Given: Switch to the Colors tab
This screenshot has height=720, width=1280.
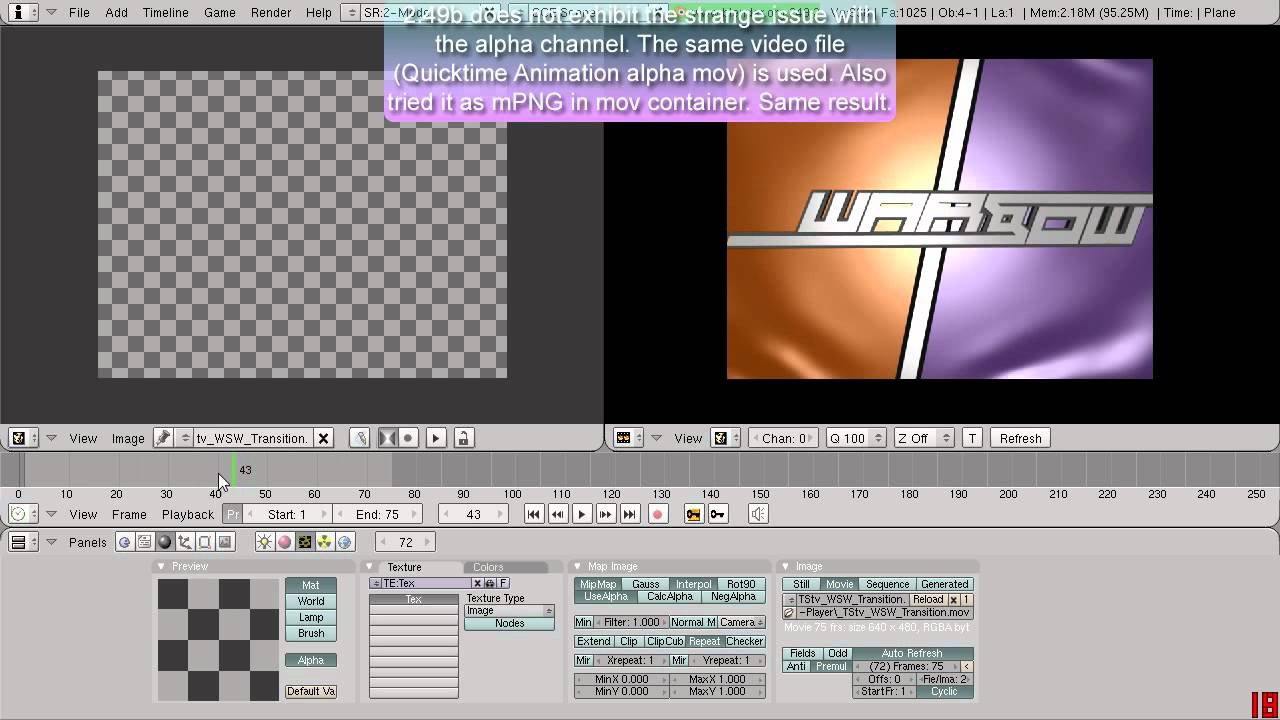Looking at the screenshot, I should click(x=488, y=567).
